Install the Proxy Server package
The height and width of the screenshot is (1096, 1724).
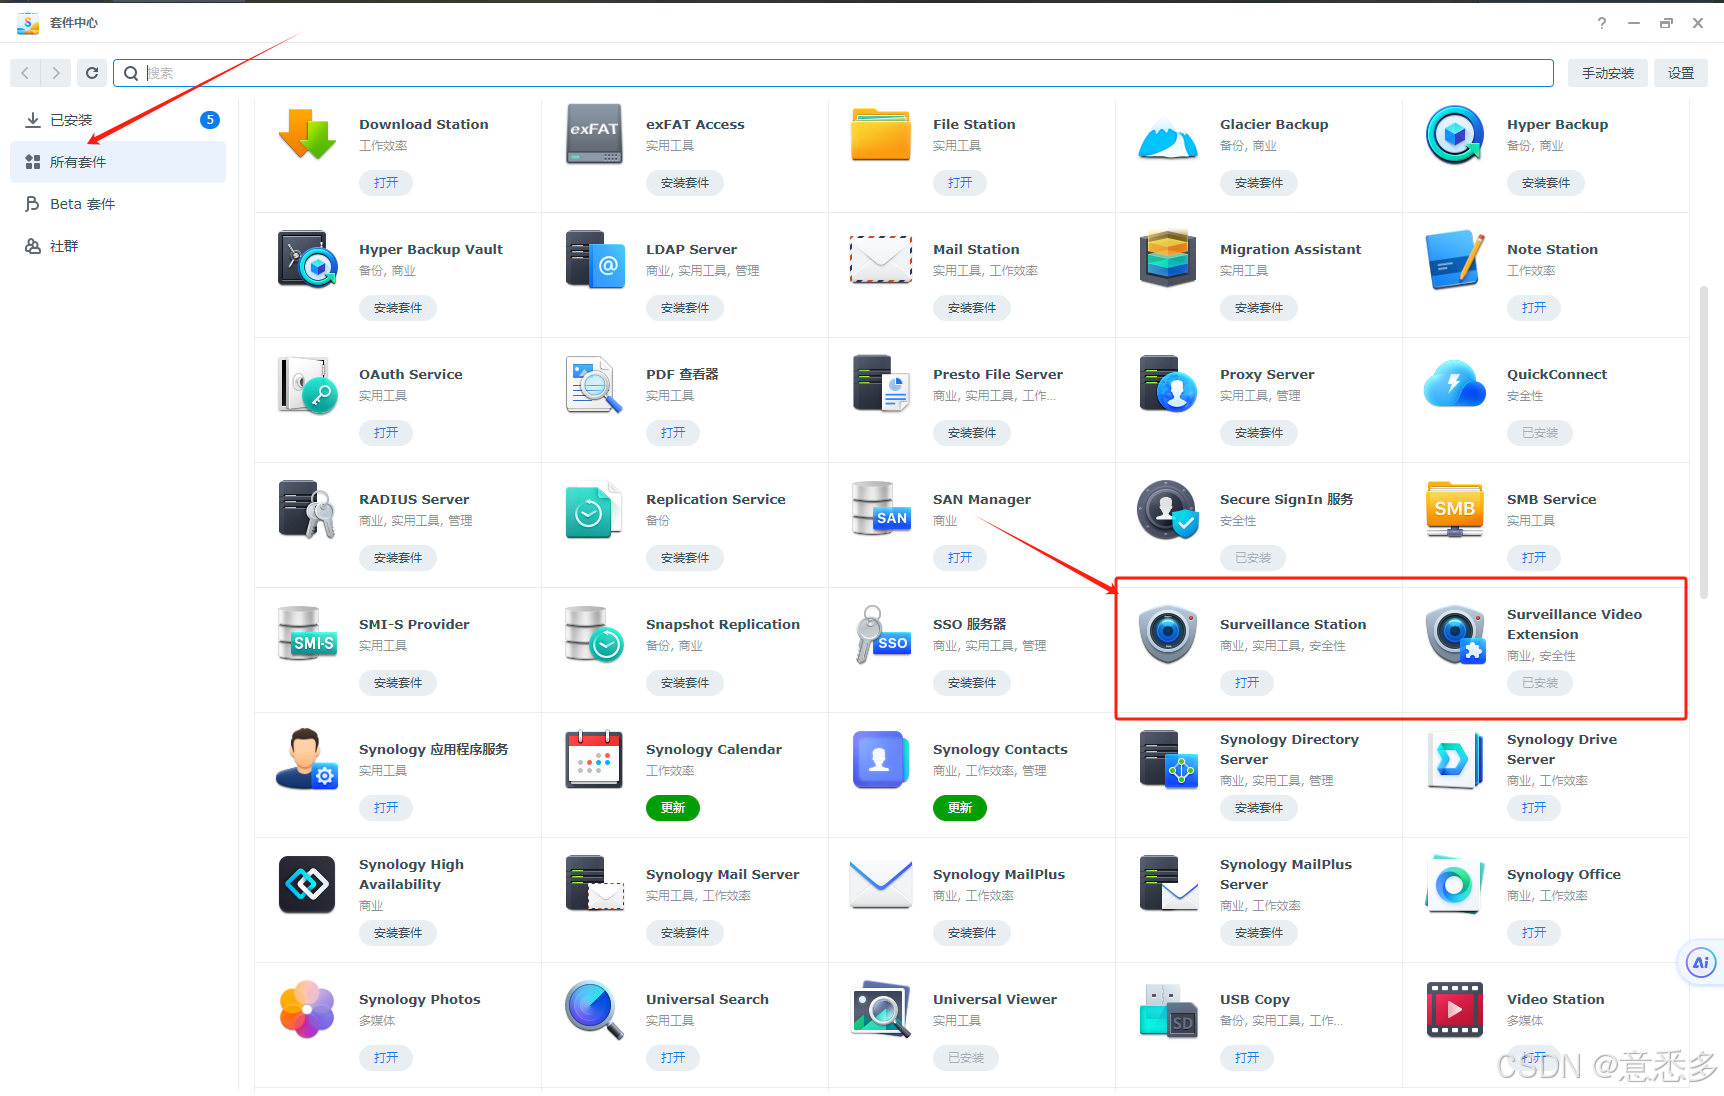pos(1259,433)
